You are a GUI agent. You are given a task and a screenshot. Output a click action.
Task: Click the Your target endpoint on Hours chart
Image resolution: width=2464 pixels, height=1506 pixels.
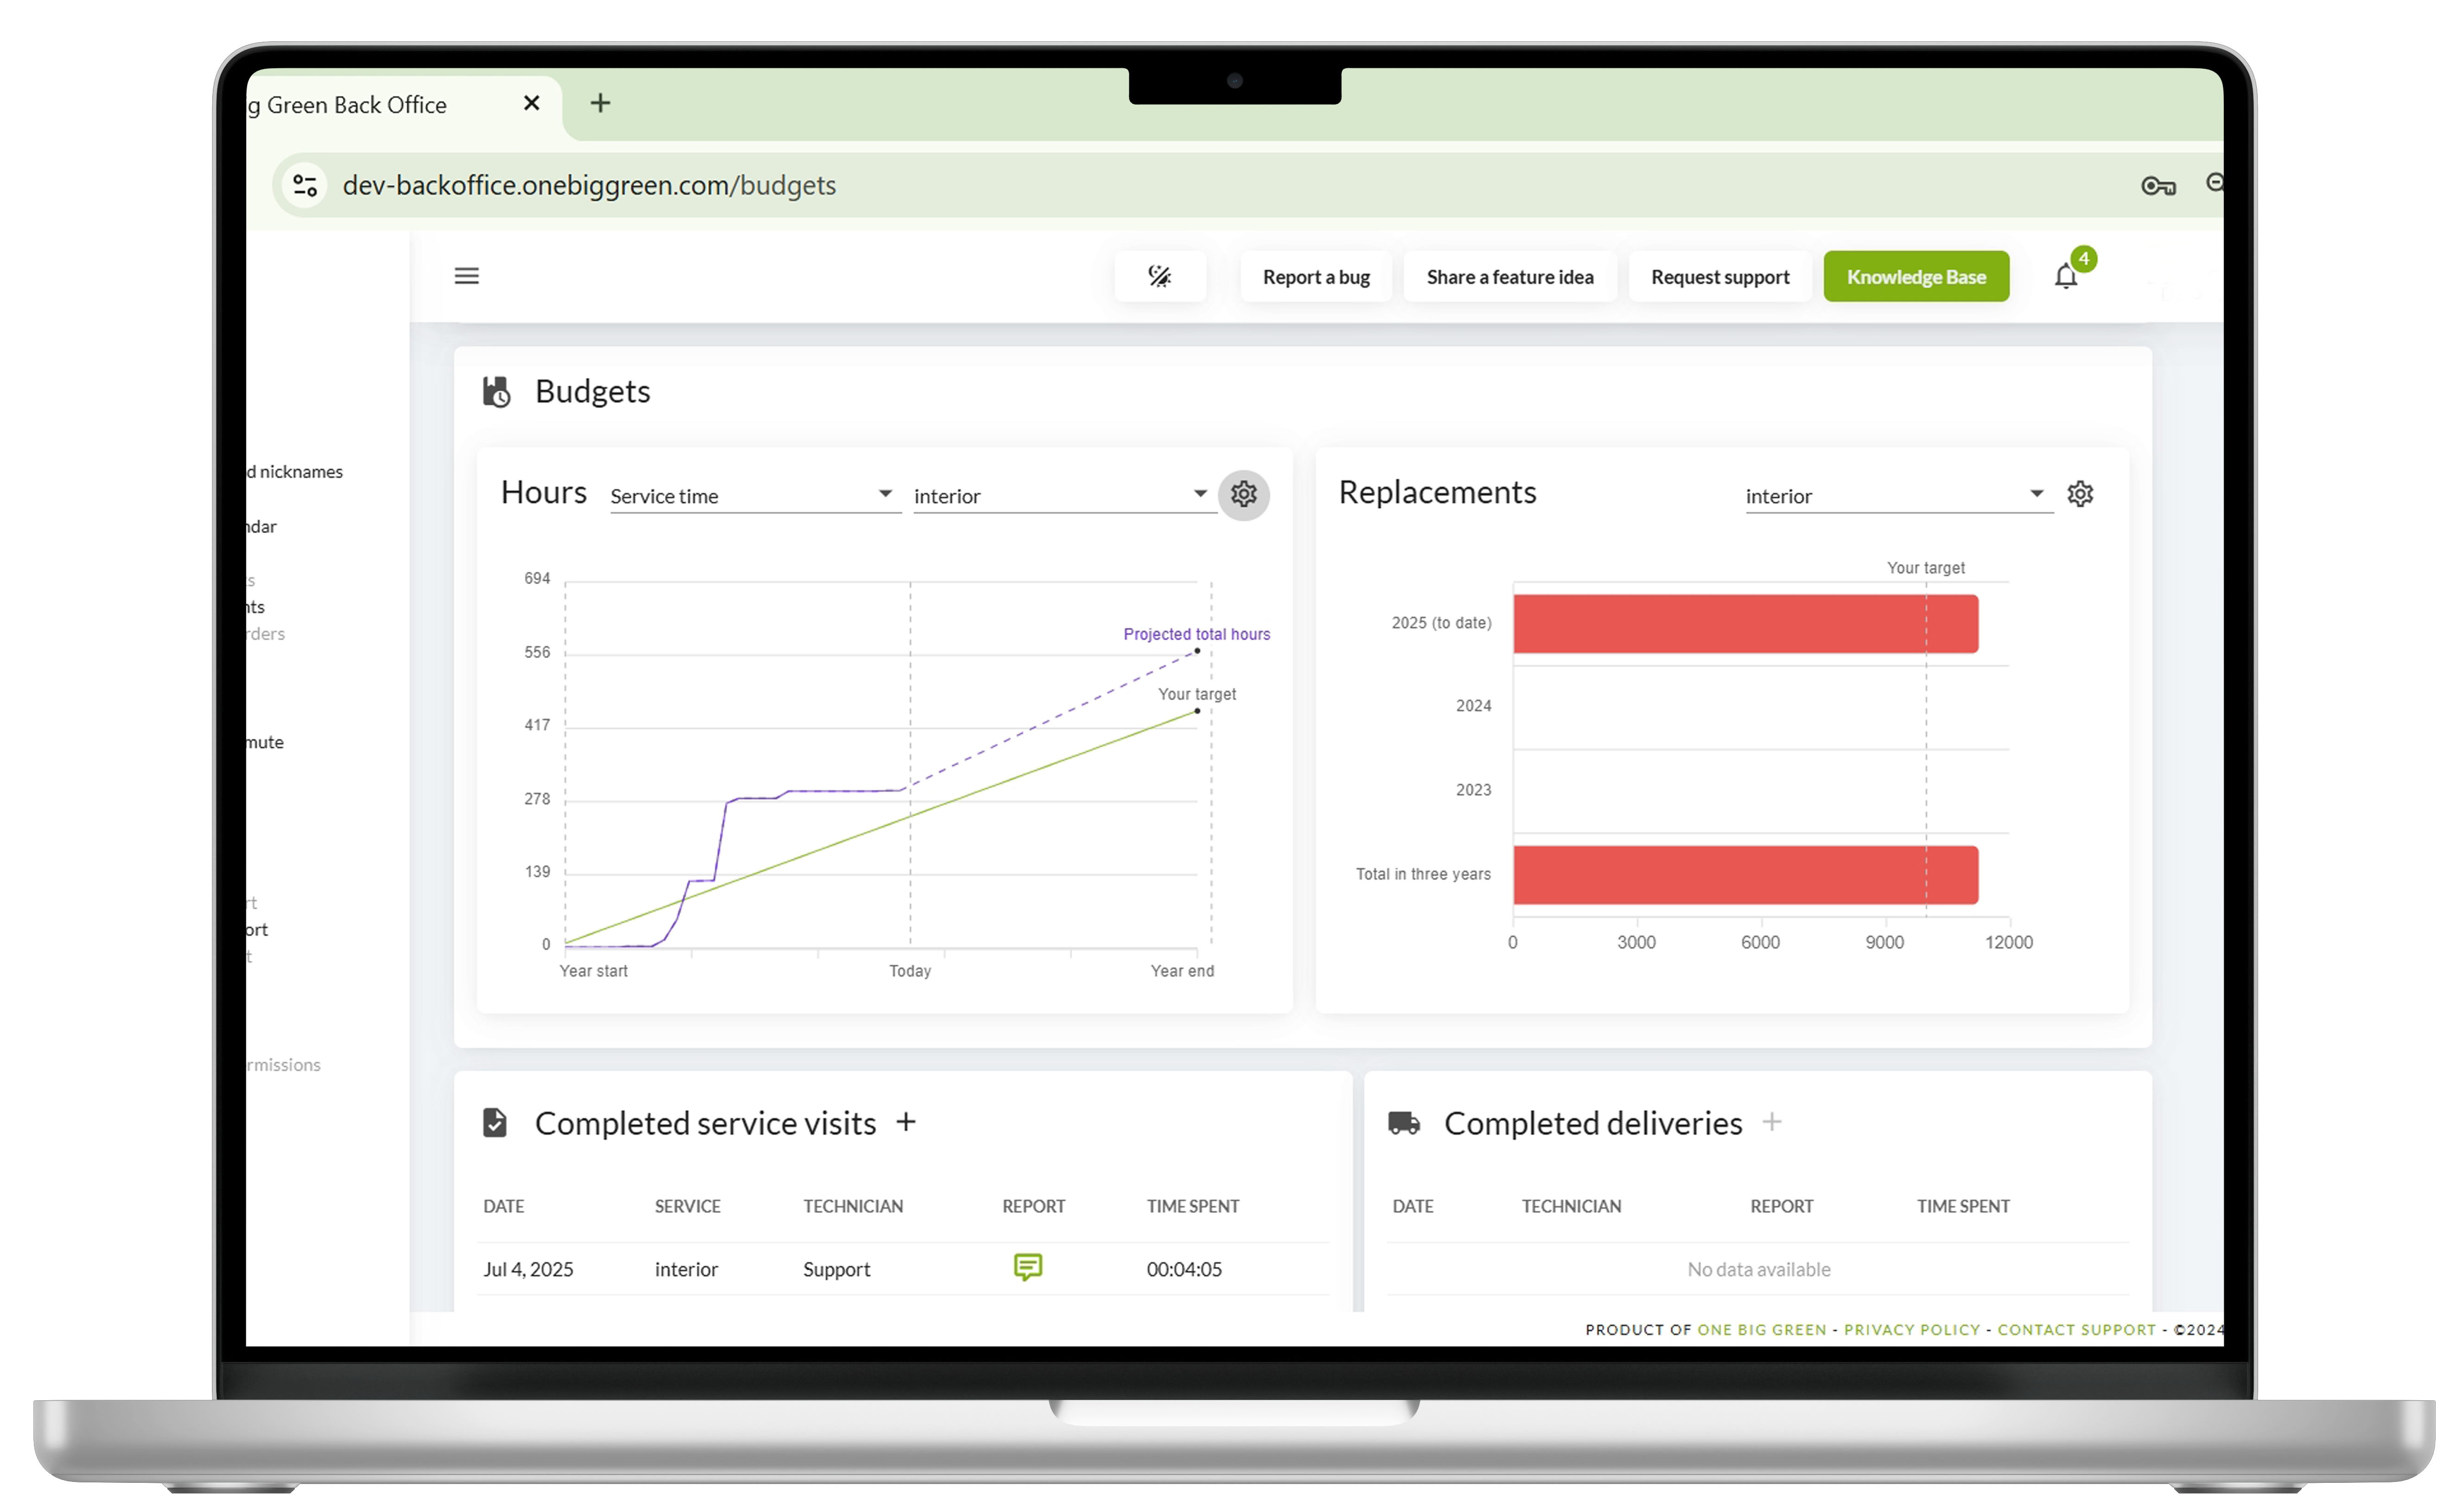pos(1196,711)
